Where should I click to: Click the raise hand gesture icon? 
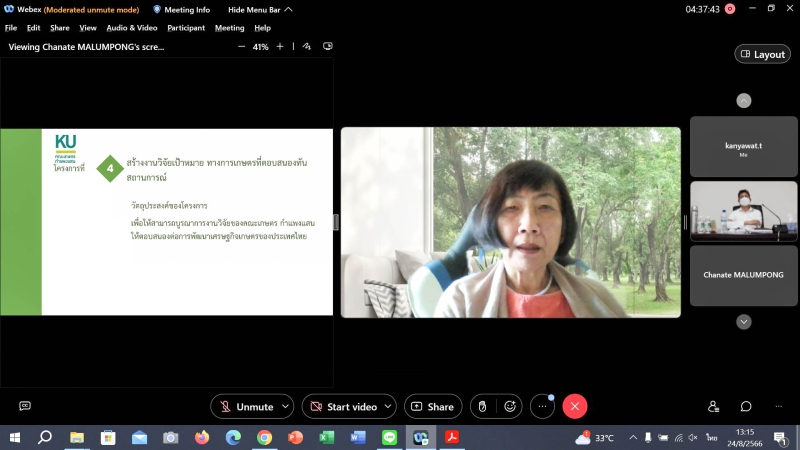(482, 407)
